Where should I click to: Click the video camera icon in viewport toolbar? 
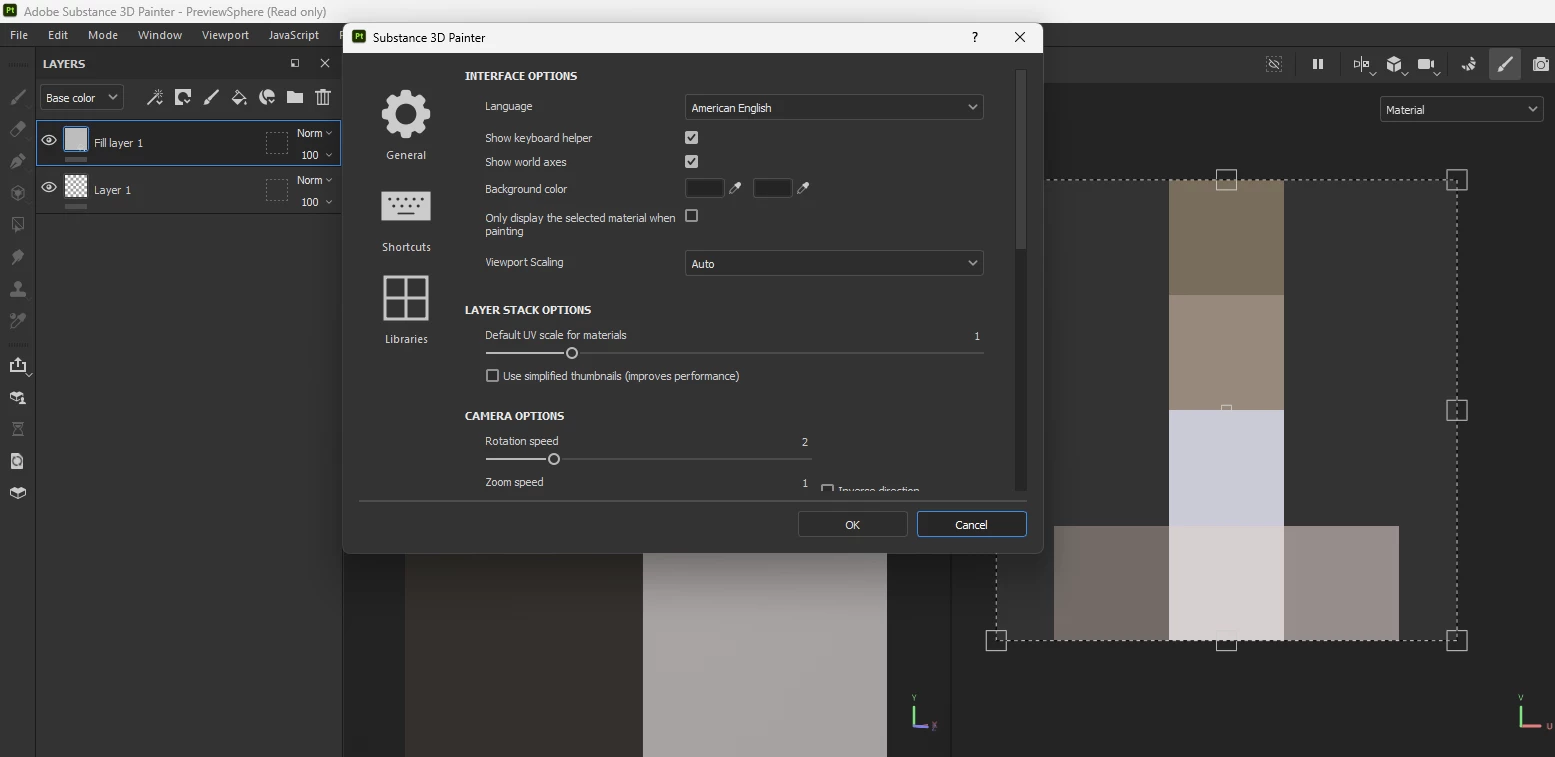pos(1426,64)
